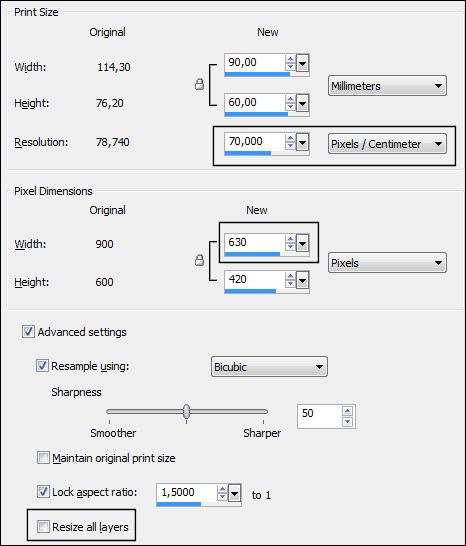The image size is (466, 546).
Task: Click the print size lock icon
Action: [199, 84]
